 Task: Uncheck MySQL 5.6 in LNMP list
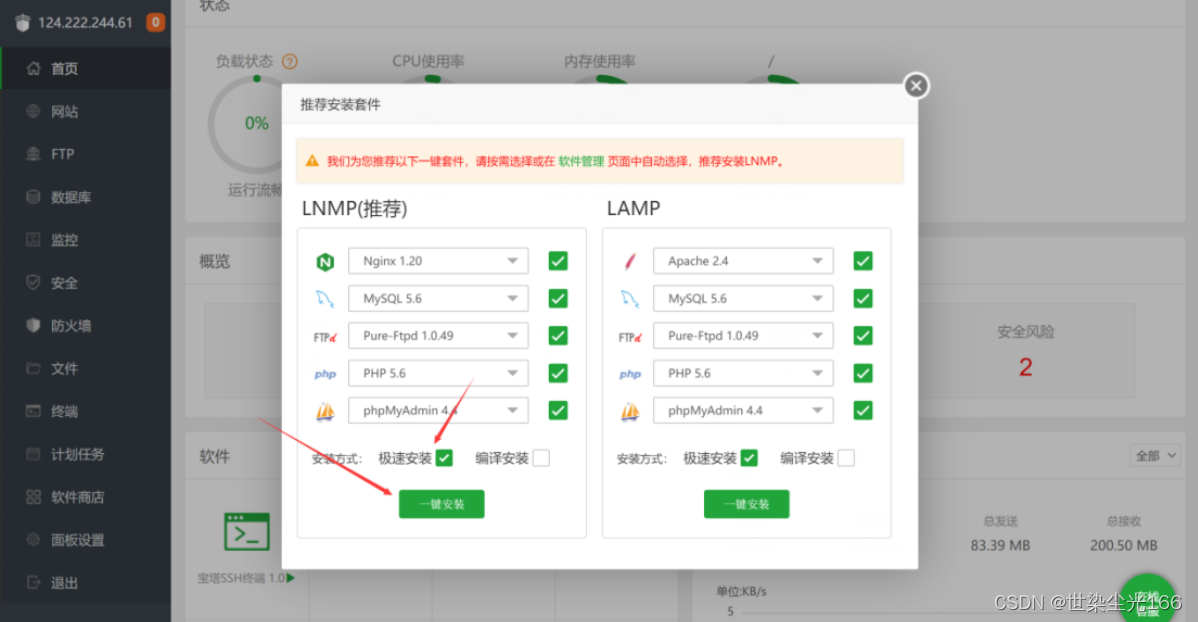pos(558,299)
